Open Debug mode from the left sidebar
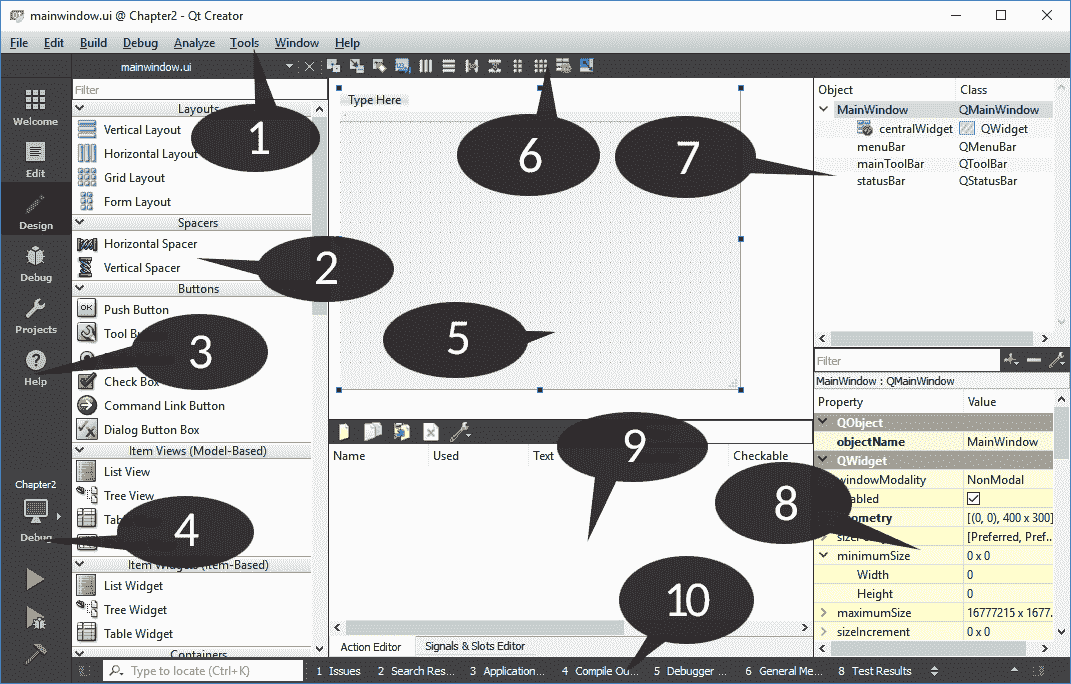 click(x=36, y=263)
